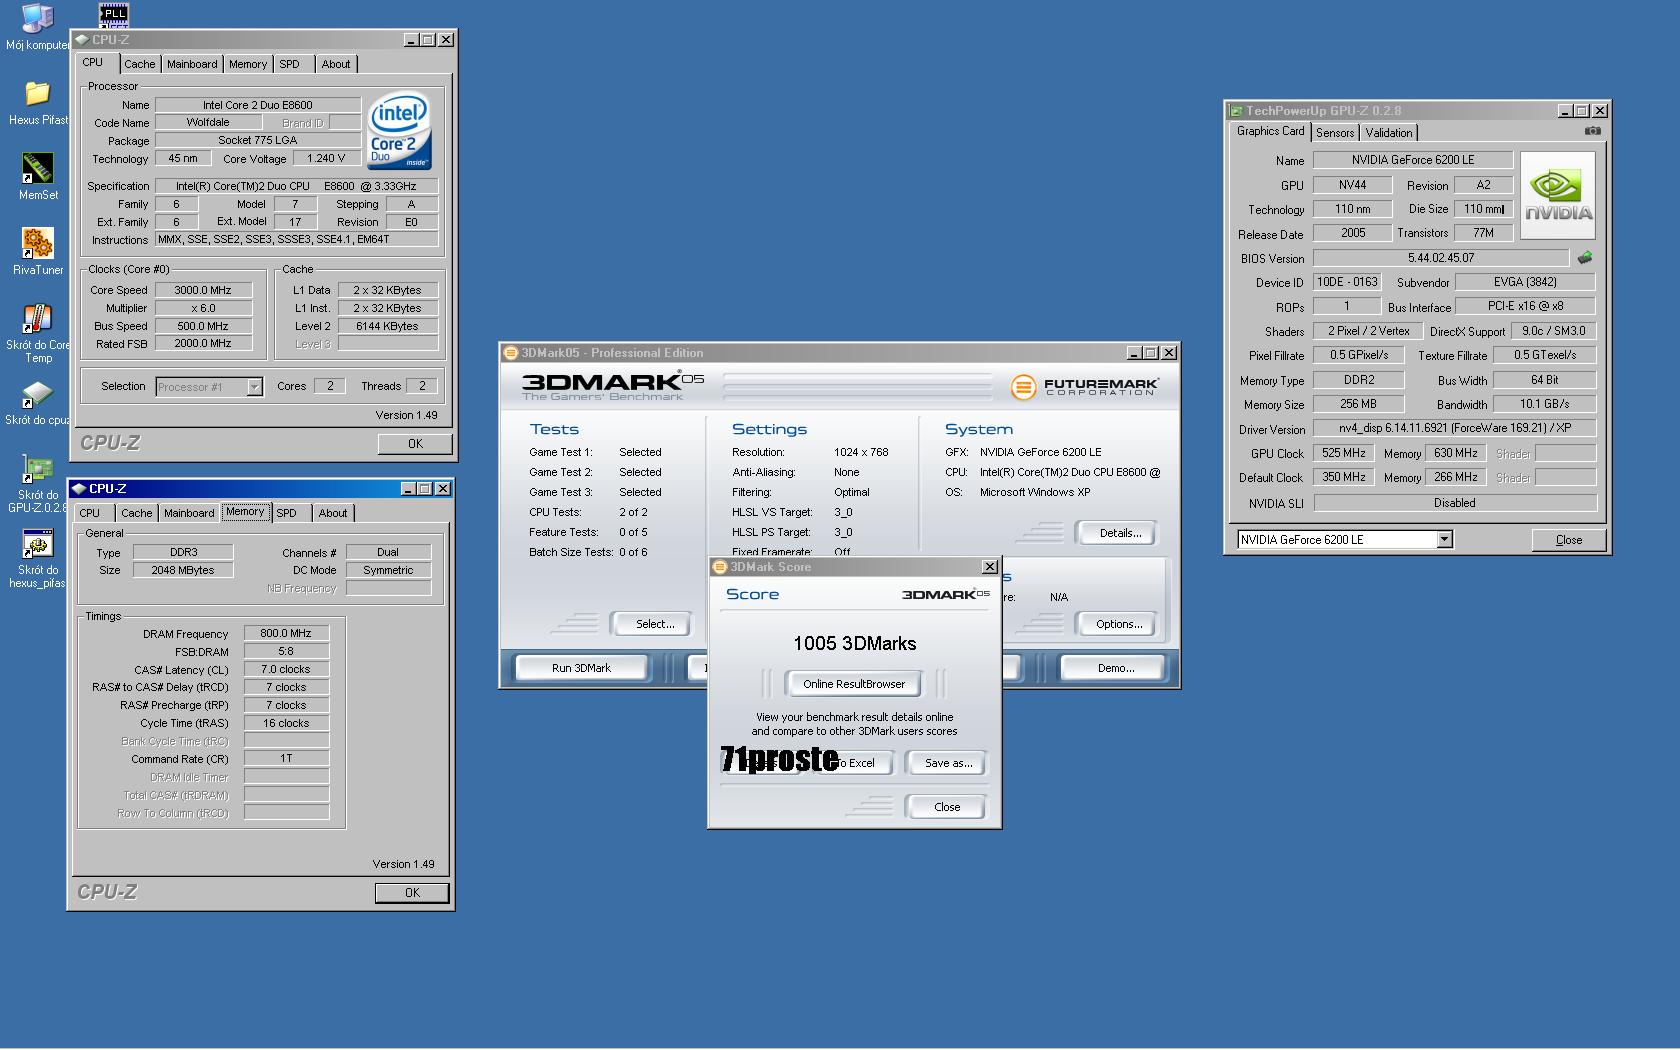Click the BIOS Version field in GPU-Z
The width and height of the screenshot is (1680, 1050).
point(1441,258)
